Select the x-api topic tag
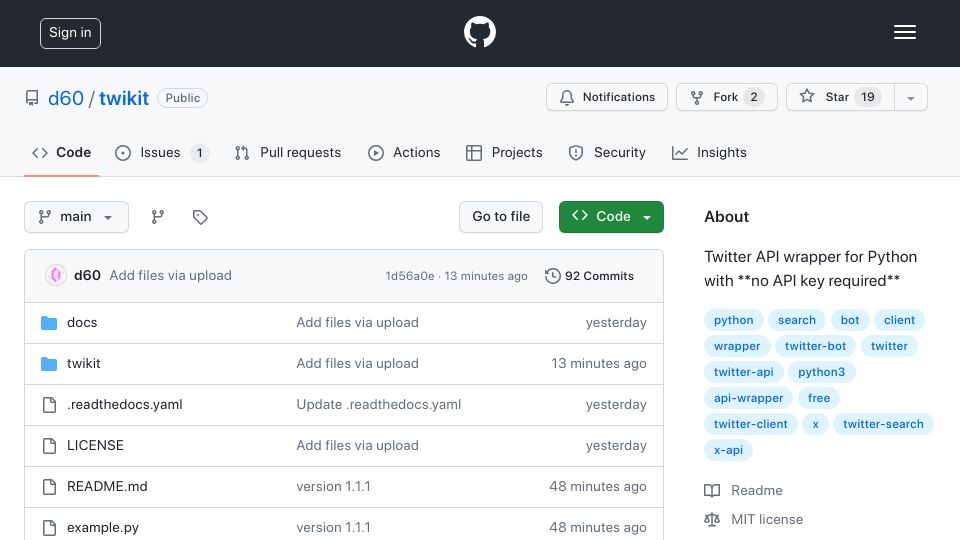960x540 pixels. pyautogui.click(x=728, y=450)
